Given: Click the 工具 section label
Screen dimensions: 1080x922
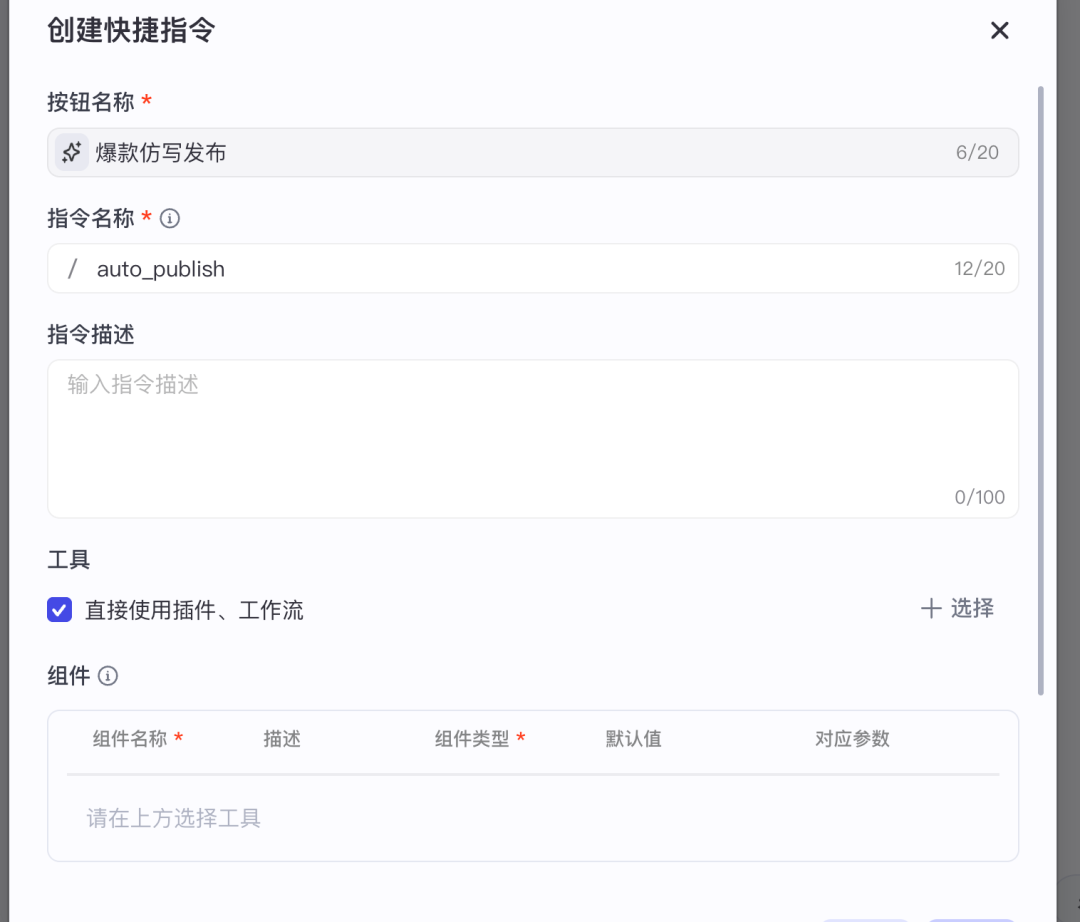Looking at the screenshot, I should coord(69,560).
